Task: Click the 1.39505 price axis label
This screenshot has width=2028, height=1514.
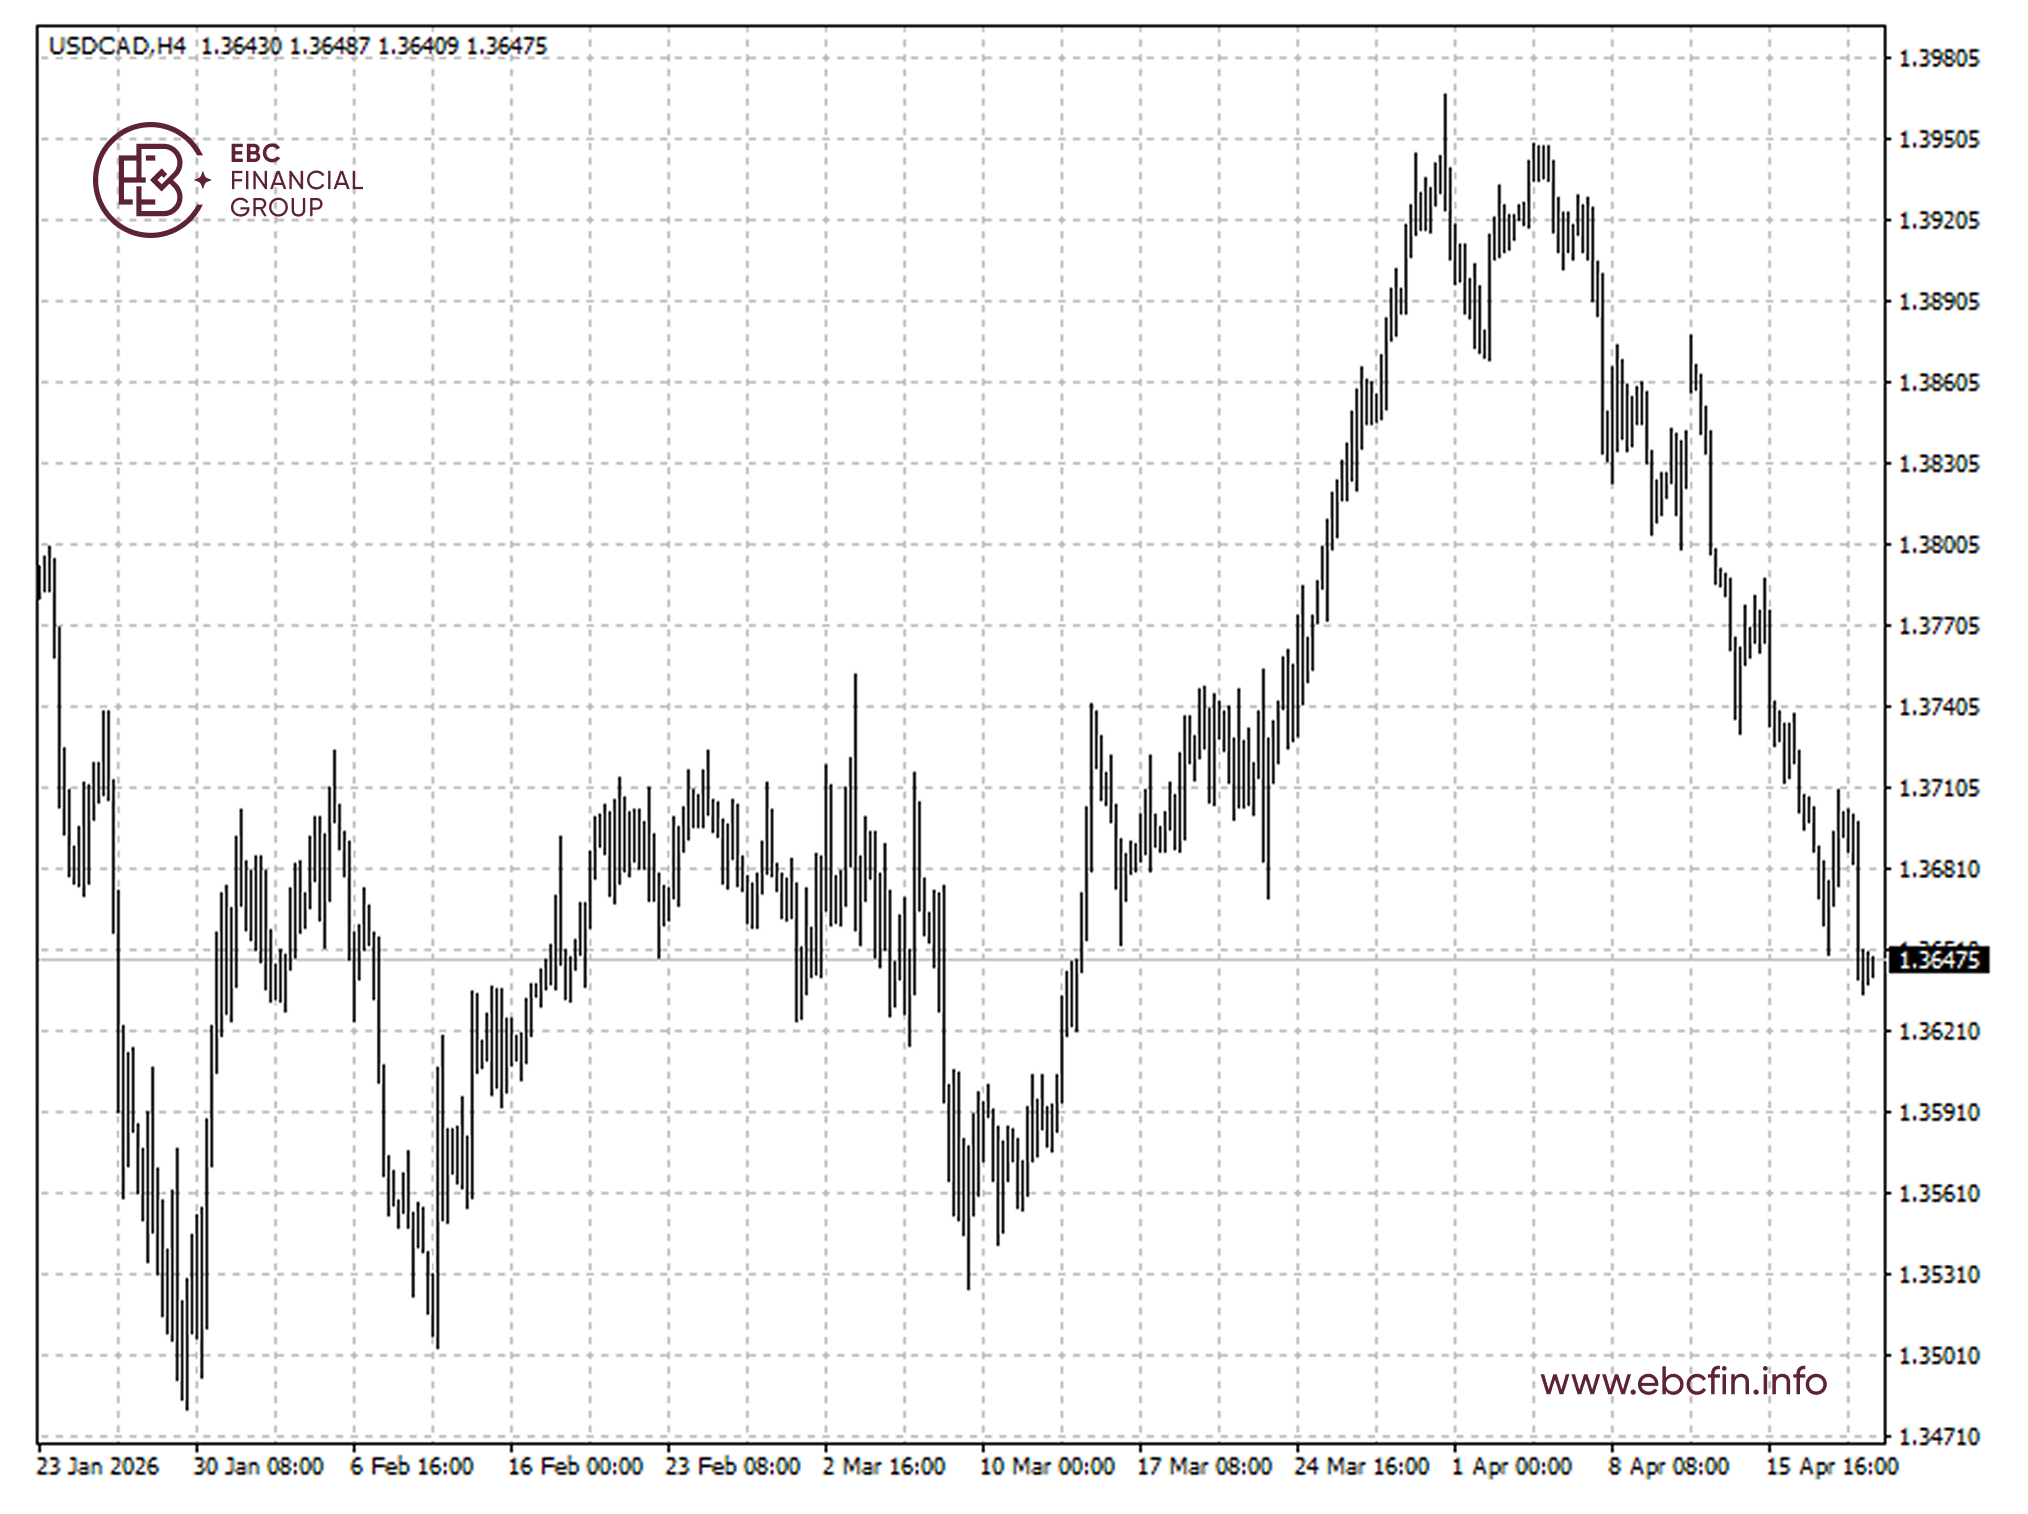Action: tap(1938, 139)
